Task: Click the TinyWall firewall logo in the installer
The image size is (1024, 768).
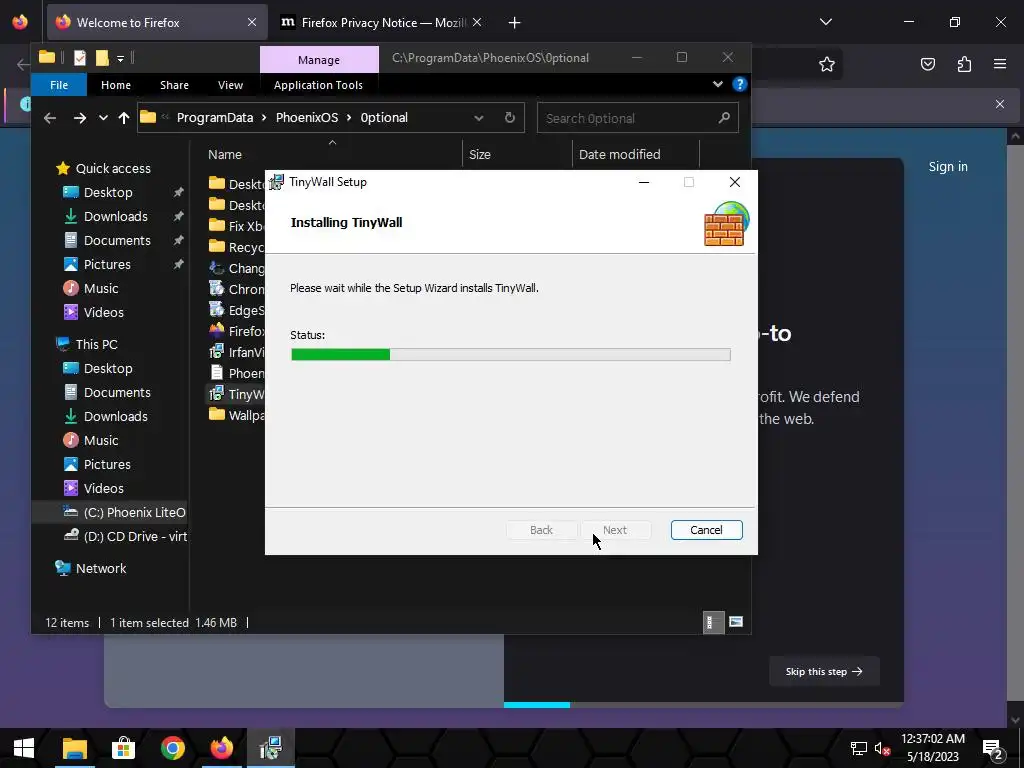Action: point(726,223)
